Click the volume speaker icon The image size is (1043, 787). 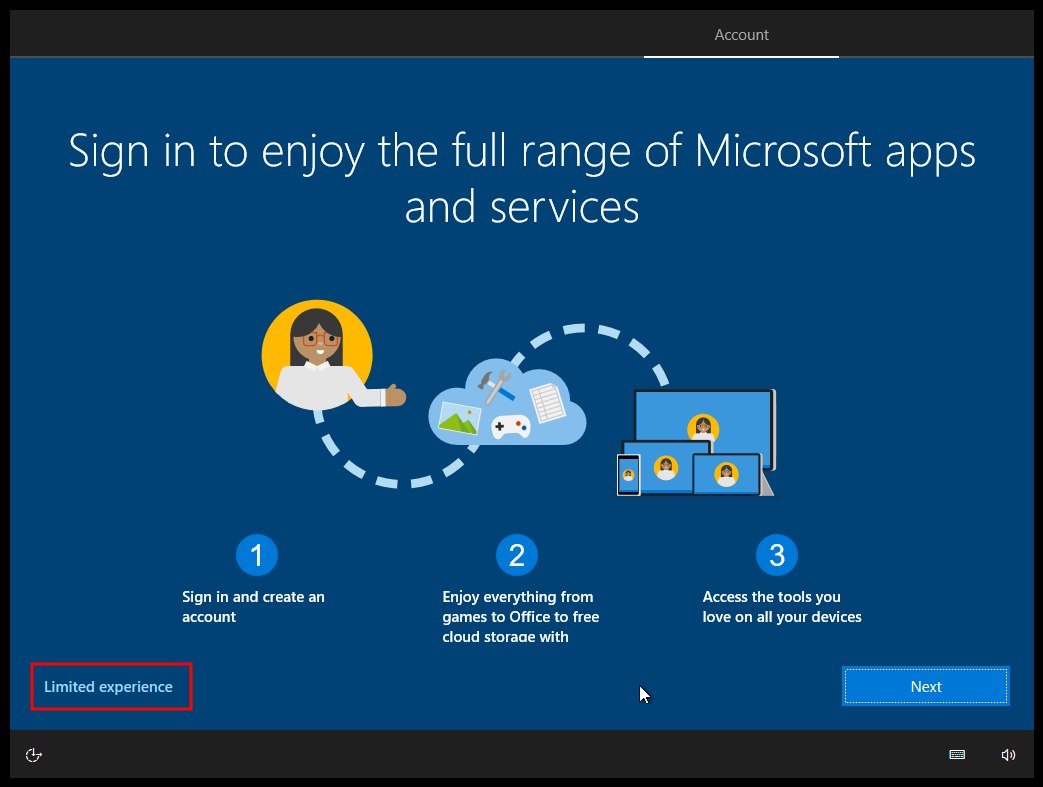point(1008,754)
